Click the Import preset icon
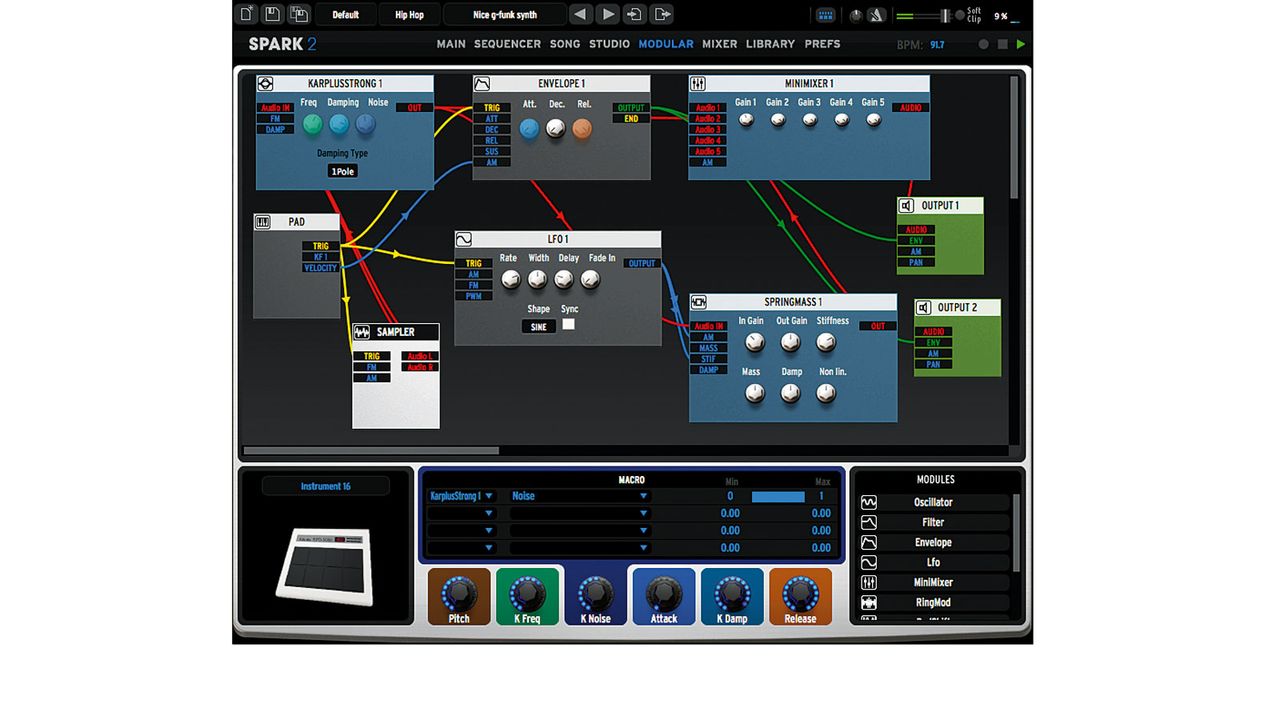The image size is (1280, 720). tap(635, 14)
